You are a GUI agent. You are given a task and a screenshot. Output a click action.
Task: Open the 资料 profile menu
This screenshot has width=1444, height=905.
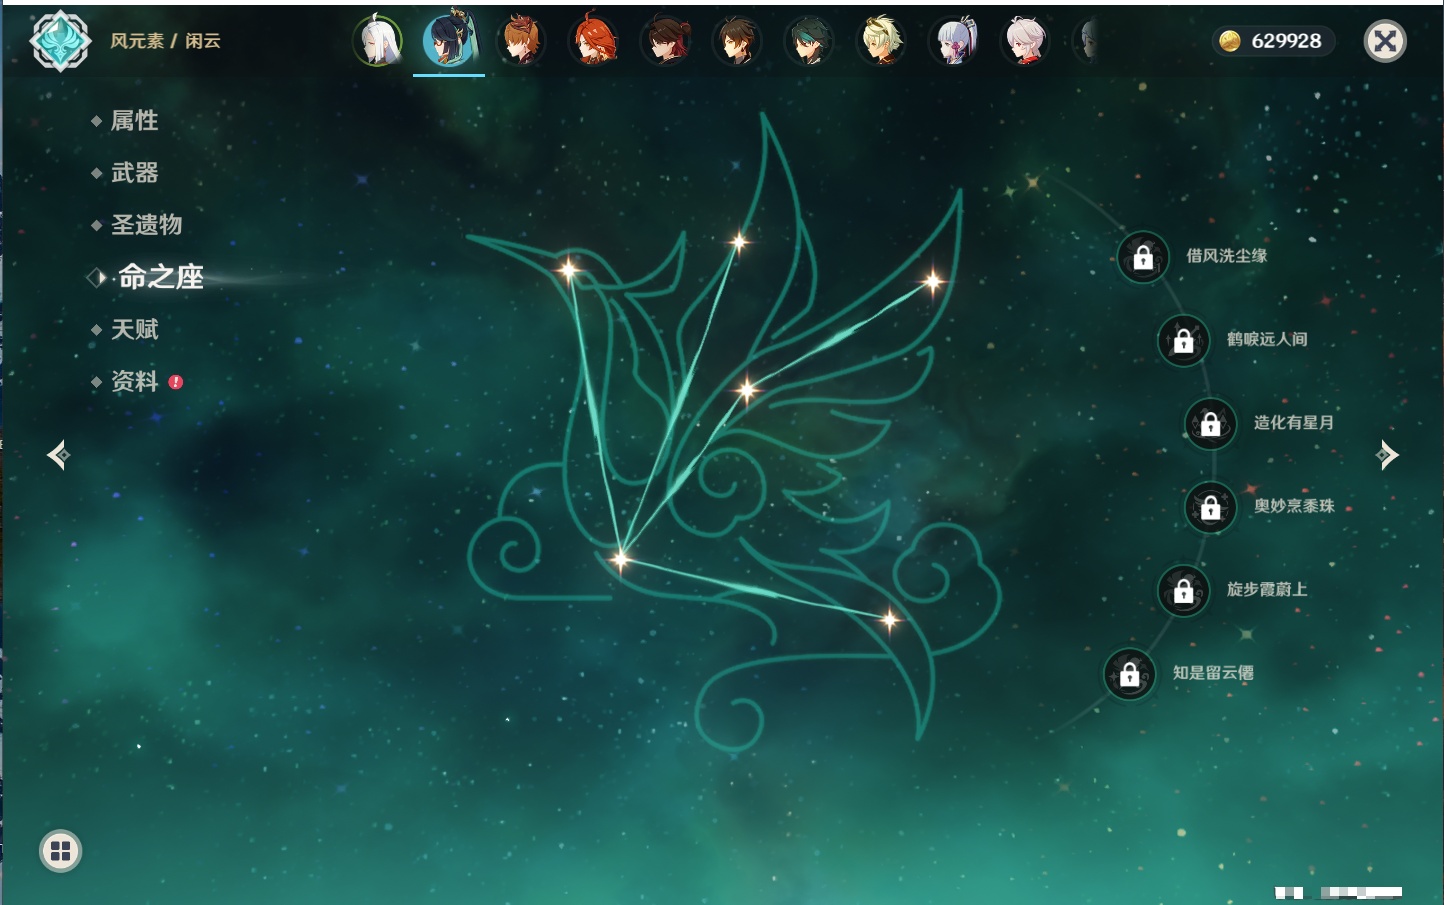coord(134,381)
